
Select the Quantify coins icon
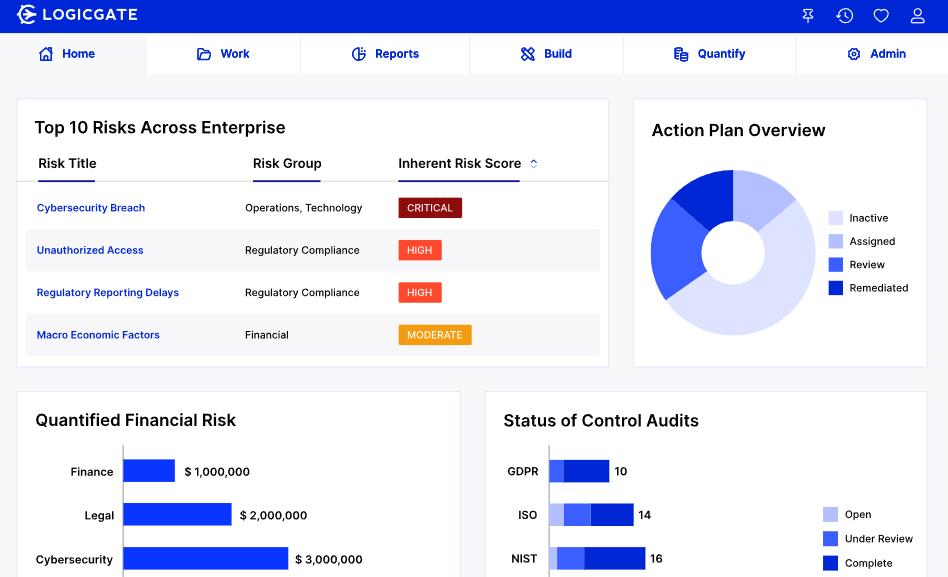pos(682,53)
